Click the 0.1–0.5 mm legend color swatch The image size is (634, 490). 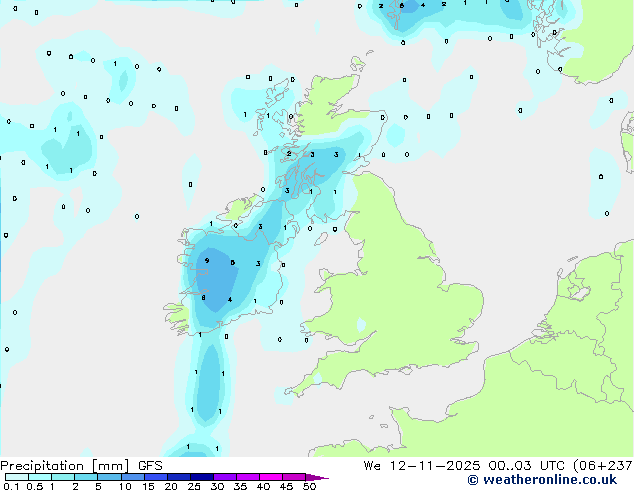[x=17, y=477]
